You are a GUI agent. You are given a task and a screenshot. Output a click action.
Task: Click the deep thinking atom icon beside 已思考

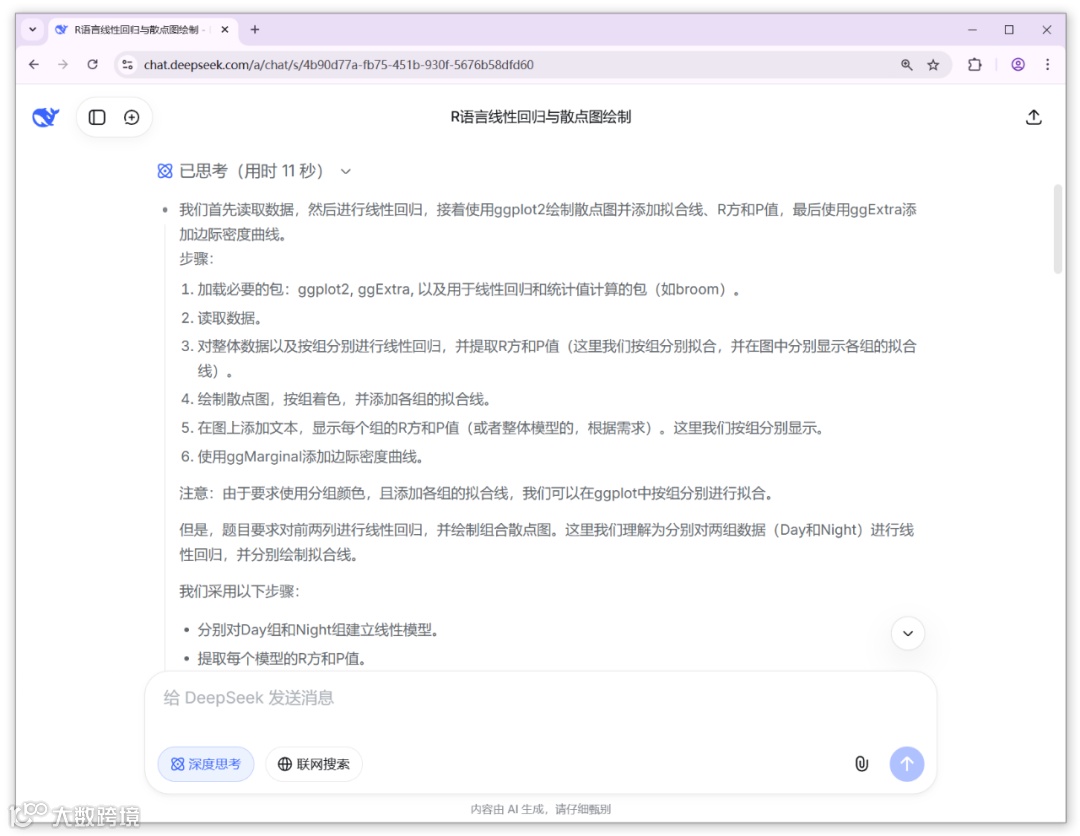point(165,171)
